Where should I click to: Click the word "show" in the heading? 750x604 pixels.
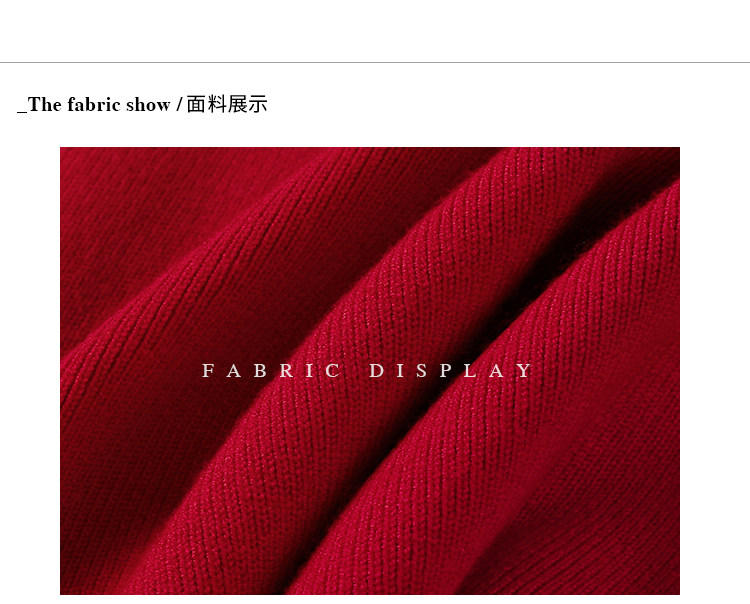point(148,105)
